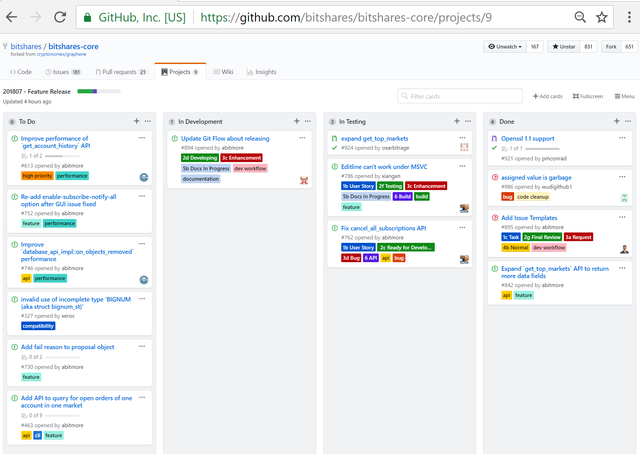This screenshot has width=640, height=454.
Task: Open the Unwatch dropdown
Action: [x=505, y=47]
